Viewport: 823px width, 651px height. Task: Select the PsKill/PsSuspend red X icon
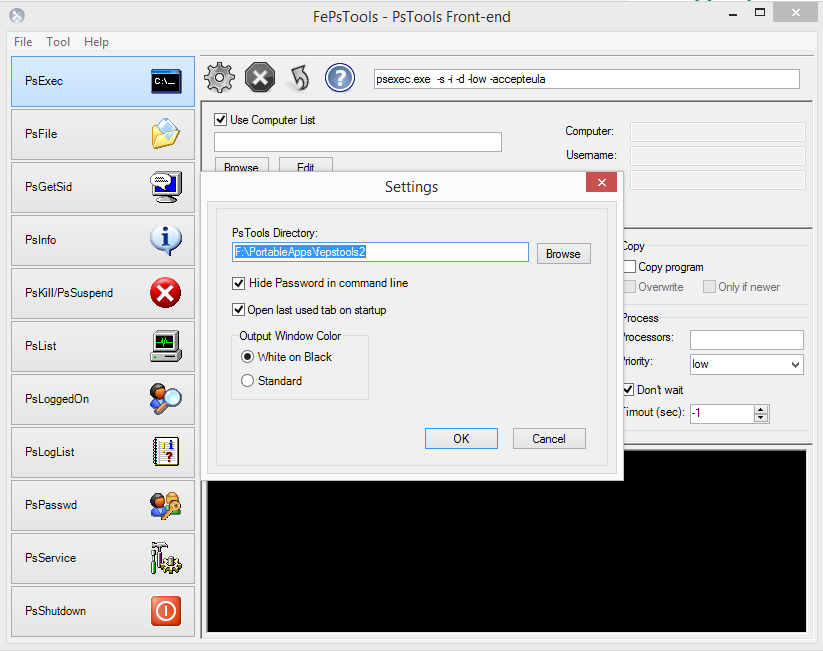pos(166,293)
